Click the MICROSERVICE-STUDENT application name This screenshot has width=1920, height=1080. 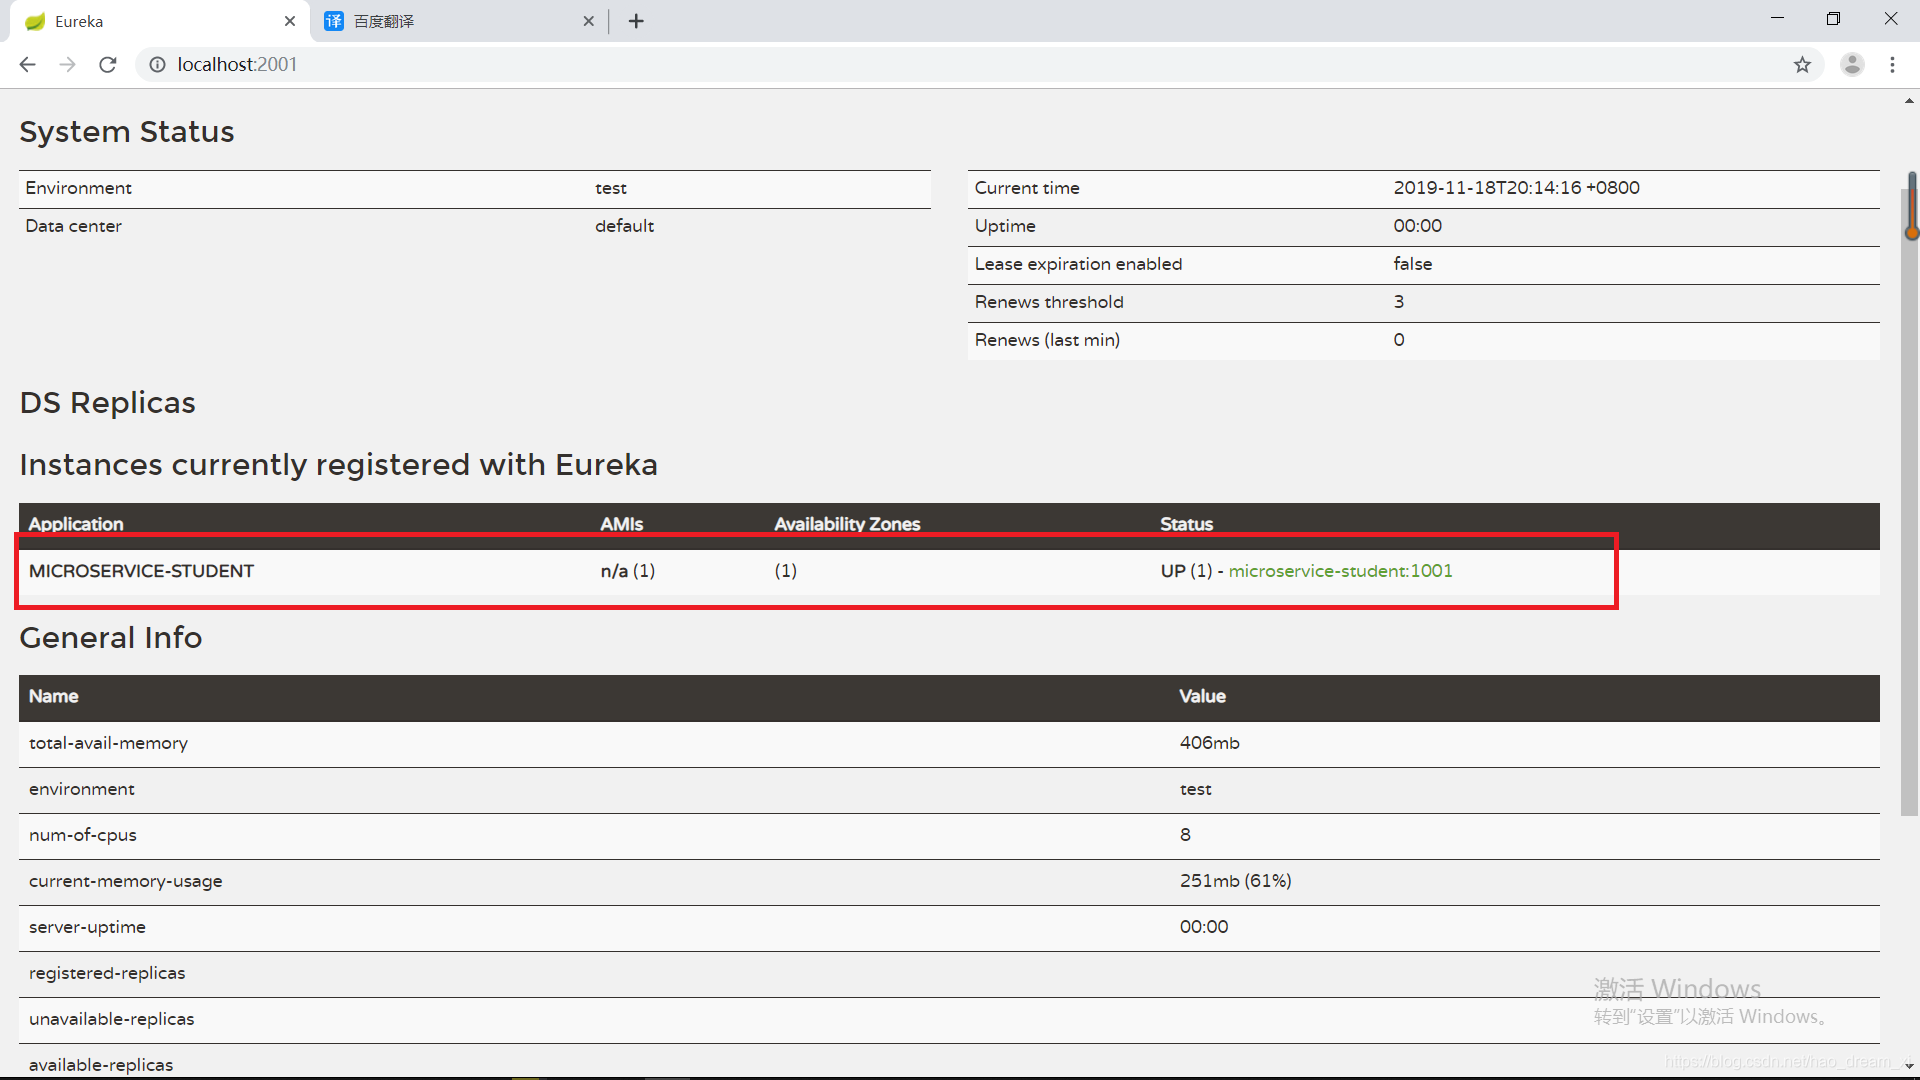[141, 571]
